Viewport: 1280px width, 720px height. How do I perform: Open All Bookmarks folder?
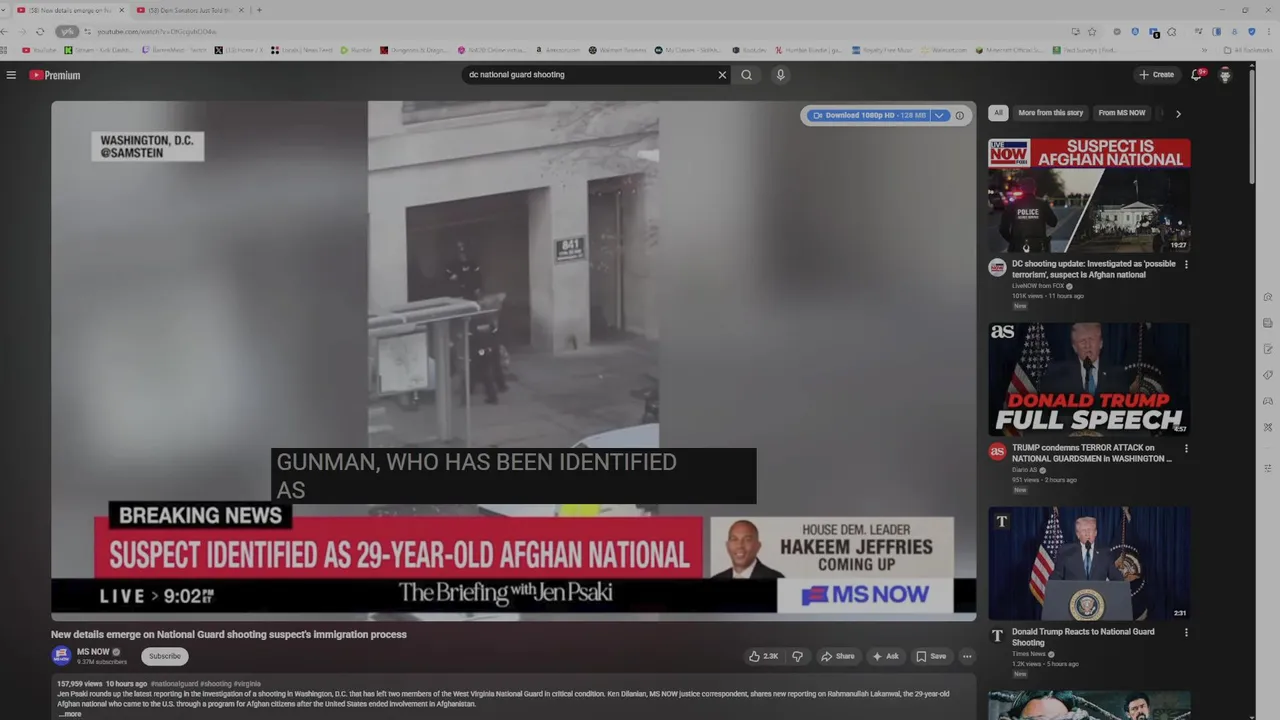[1248, 50]
